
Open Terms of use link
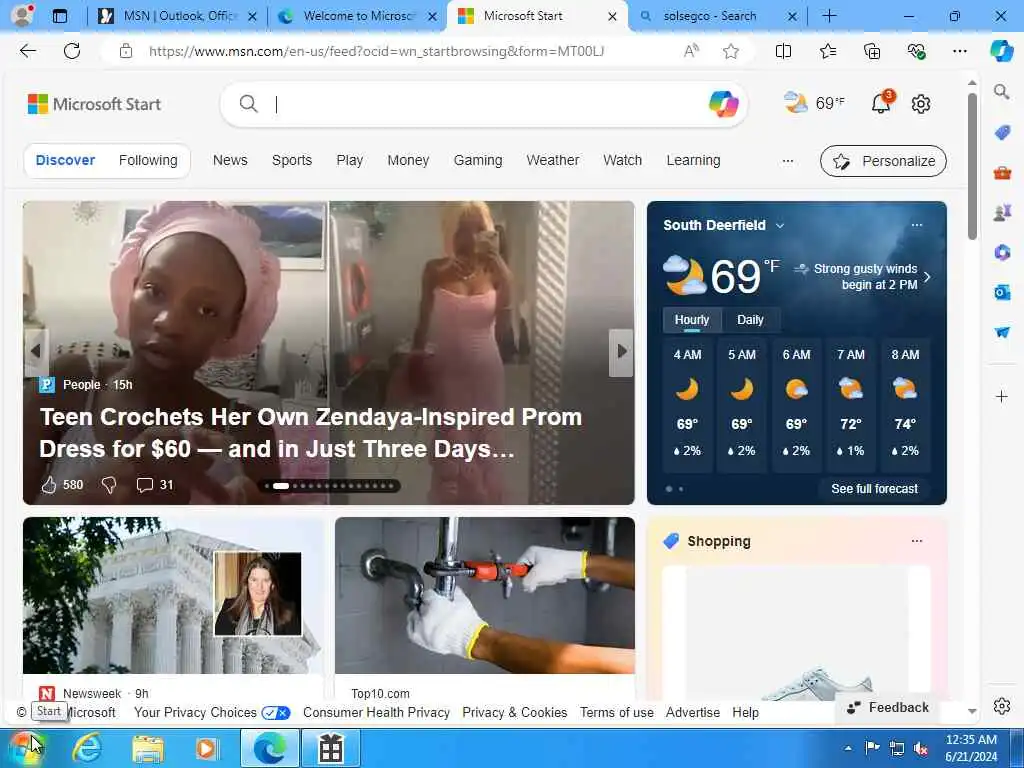point(616,712)
